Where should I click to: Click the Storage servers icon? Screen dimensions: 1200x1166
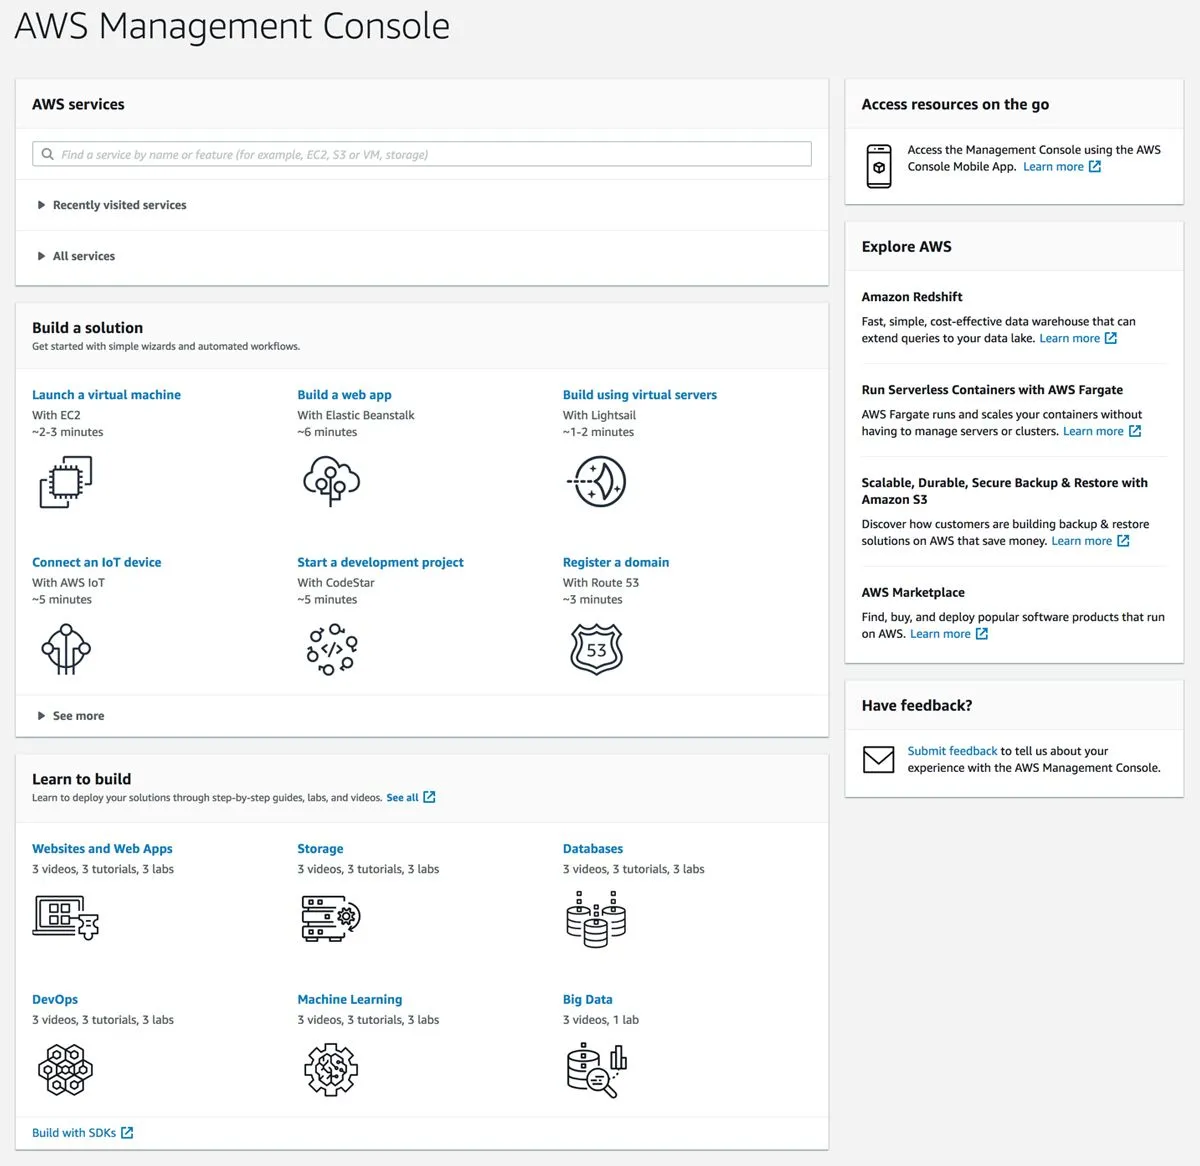tap(330, 919)
